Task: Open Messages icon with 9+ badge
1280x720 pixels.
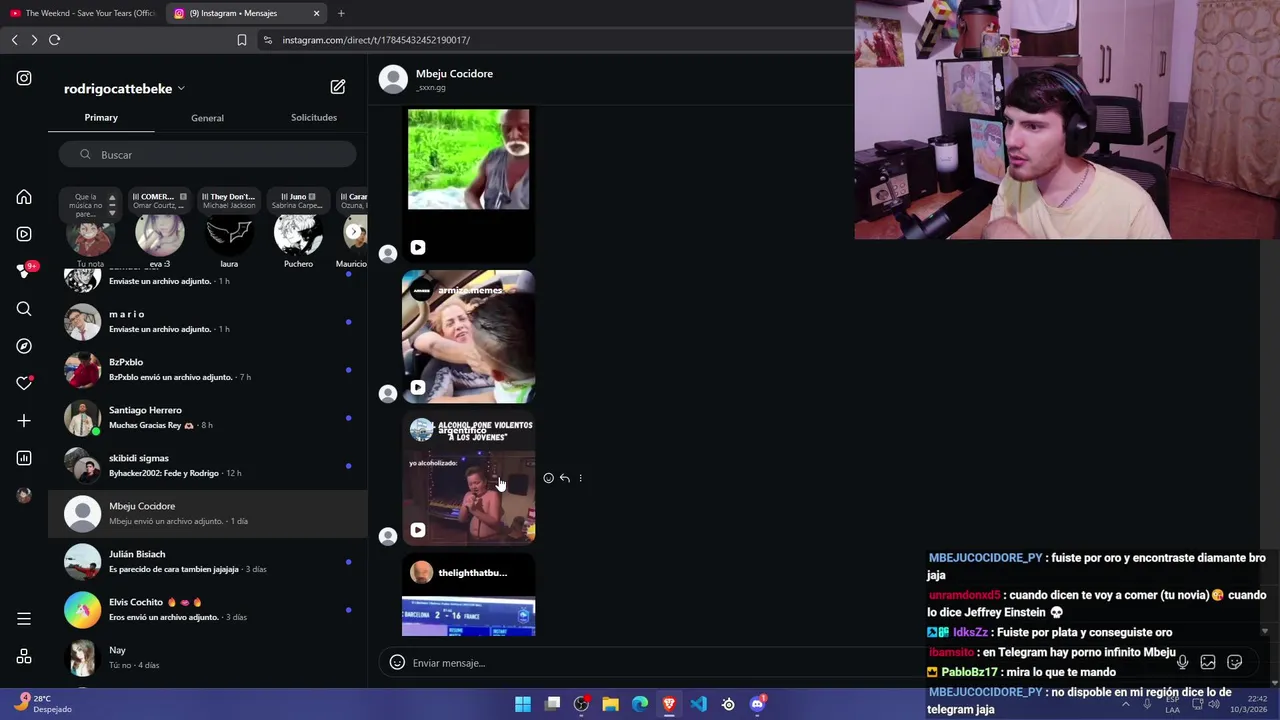Action: pyautogui.click(x=24, y=271)
